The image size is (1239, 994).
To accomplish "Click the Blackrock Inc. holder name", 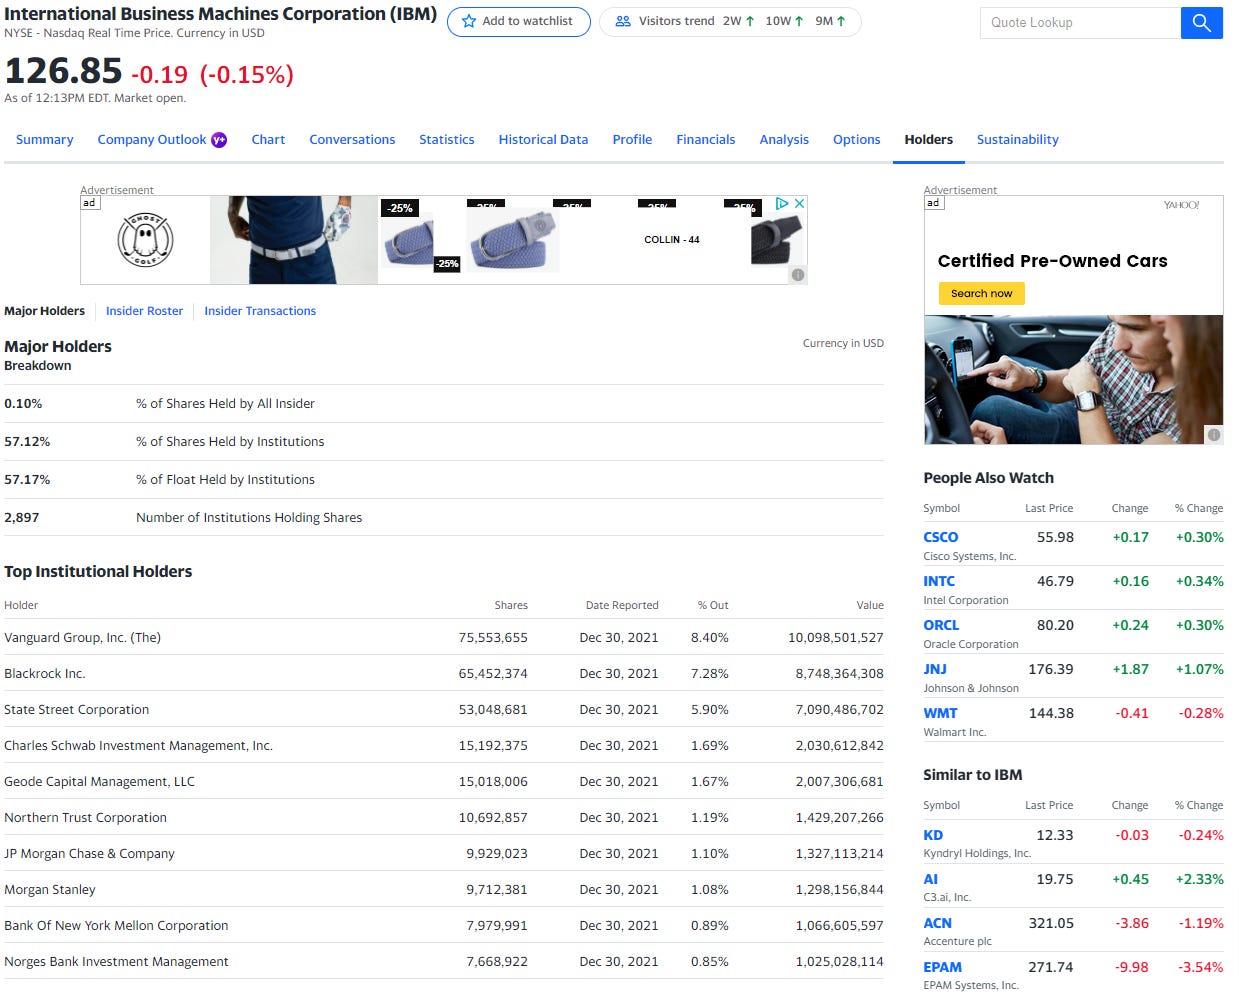I will (x=44, y=673).
